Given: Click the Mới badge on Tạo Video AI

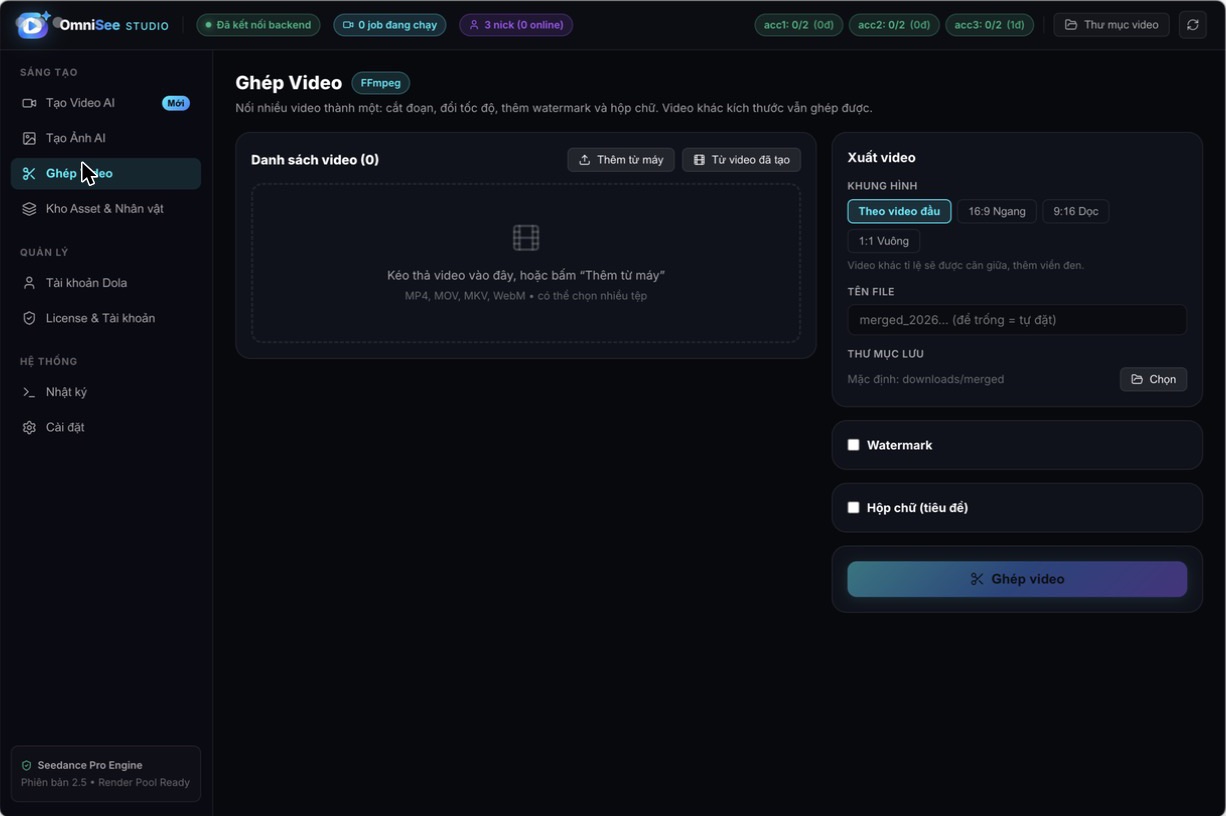Looking at the screenshot, I should point(176,103).
